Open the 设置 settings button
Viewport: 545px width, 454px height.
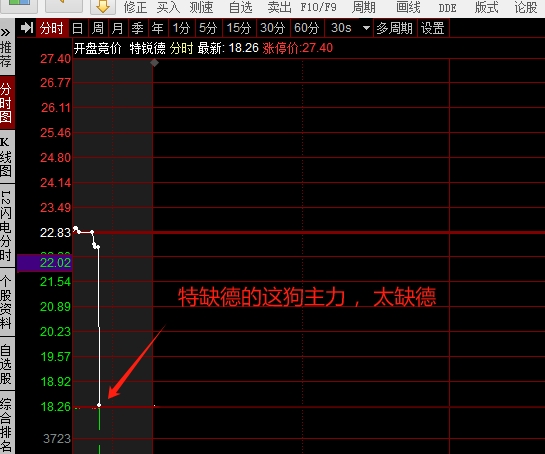pos(433,28)
